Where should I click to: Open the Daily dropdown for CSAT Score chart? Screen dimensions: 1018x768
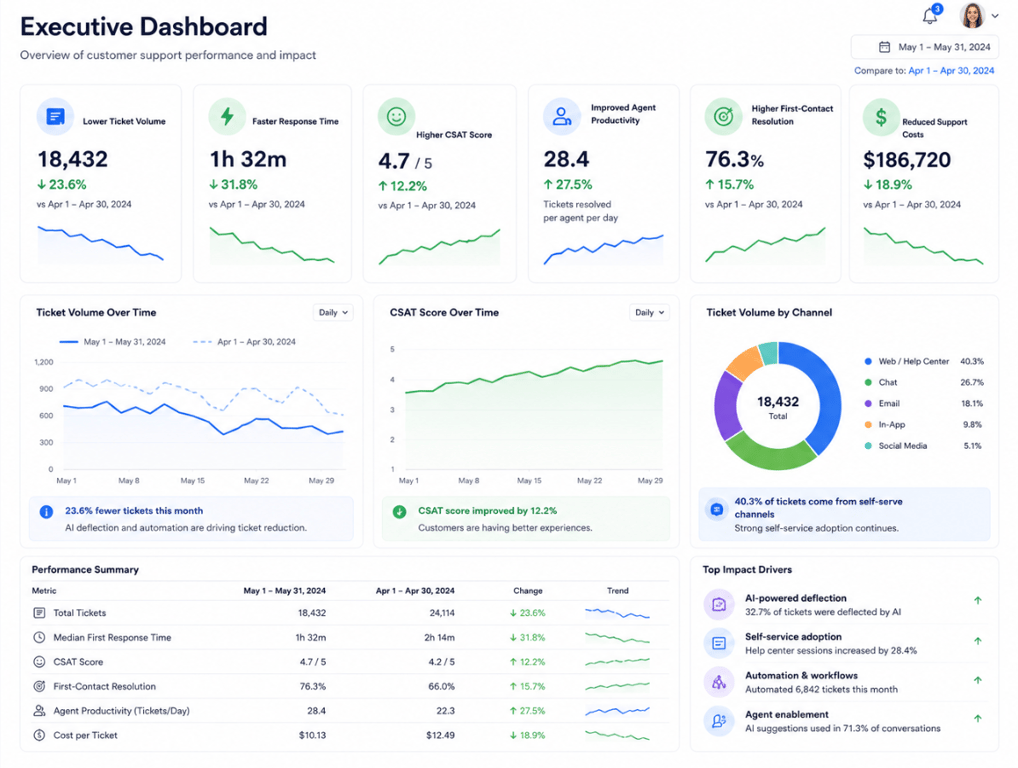(649, 312)
